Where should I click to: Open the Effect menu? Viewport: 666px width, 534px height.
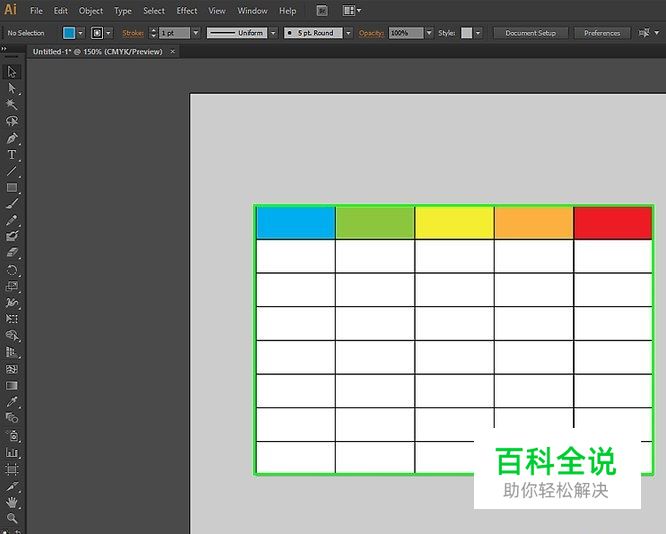pos(187,11)
